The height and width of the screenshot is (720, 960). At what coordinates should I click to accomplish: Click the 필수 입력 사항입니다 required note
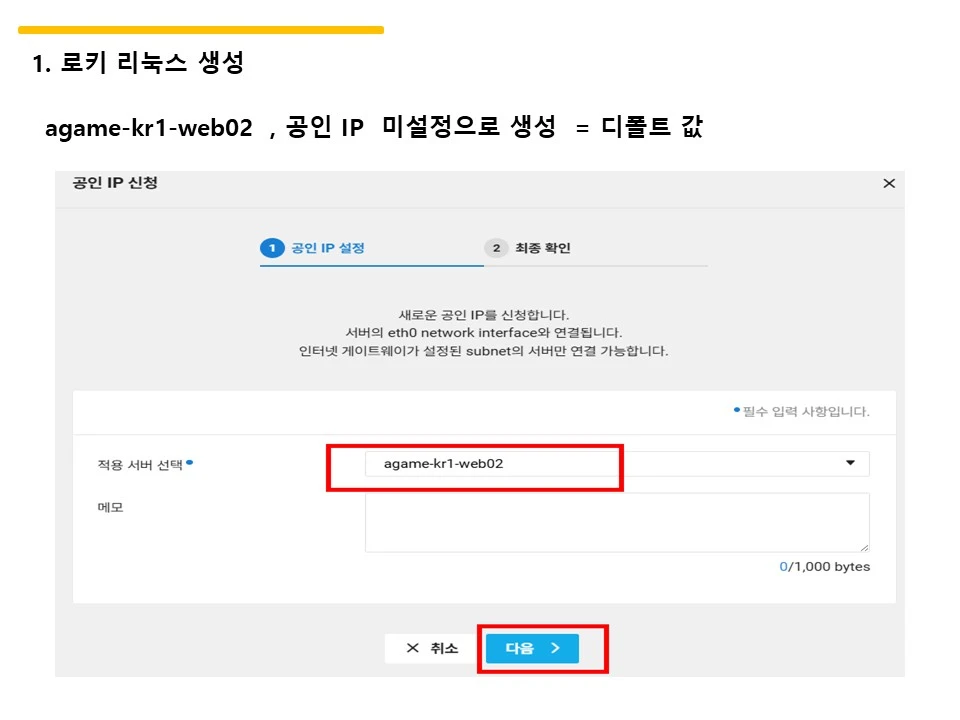point(806,411)
